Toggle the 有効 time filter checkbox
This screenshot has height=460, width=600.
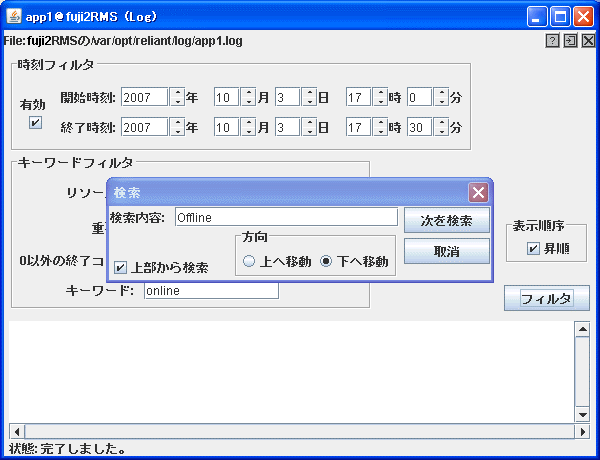(36, 122)
